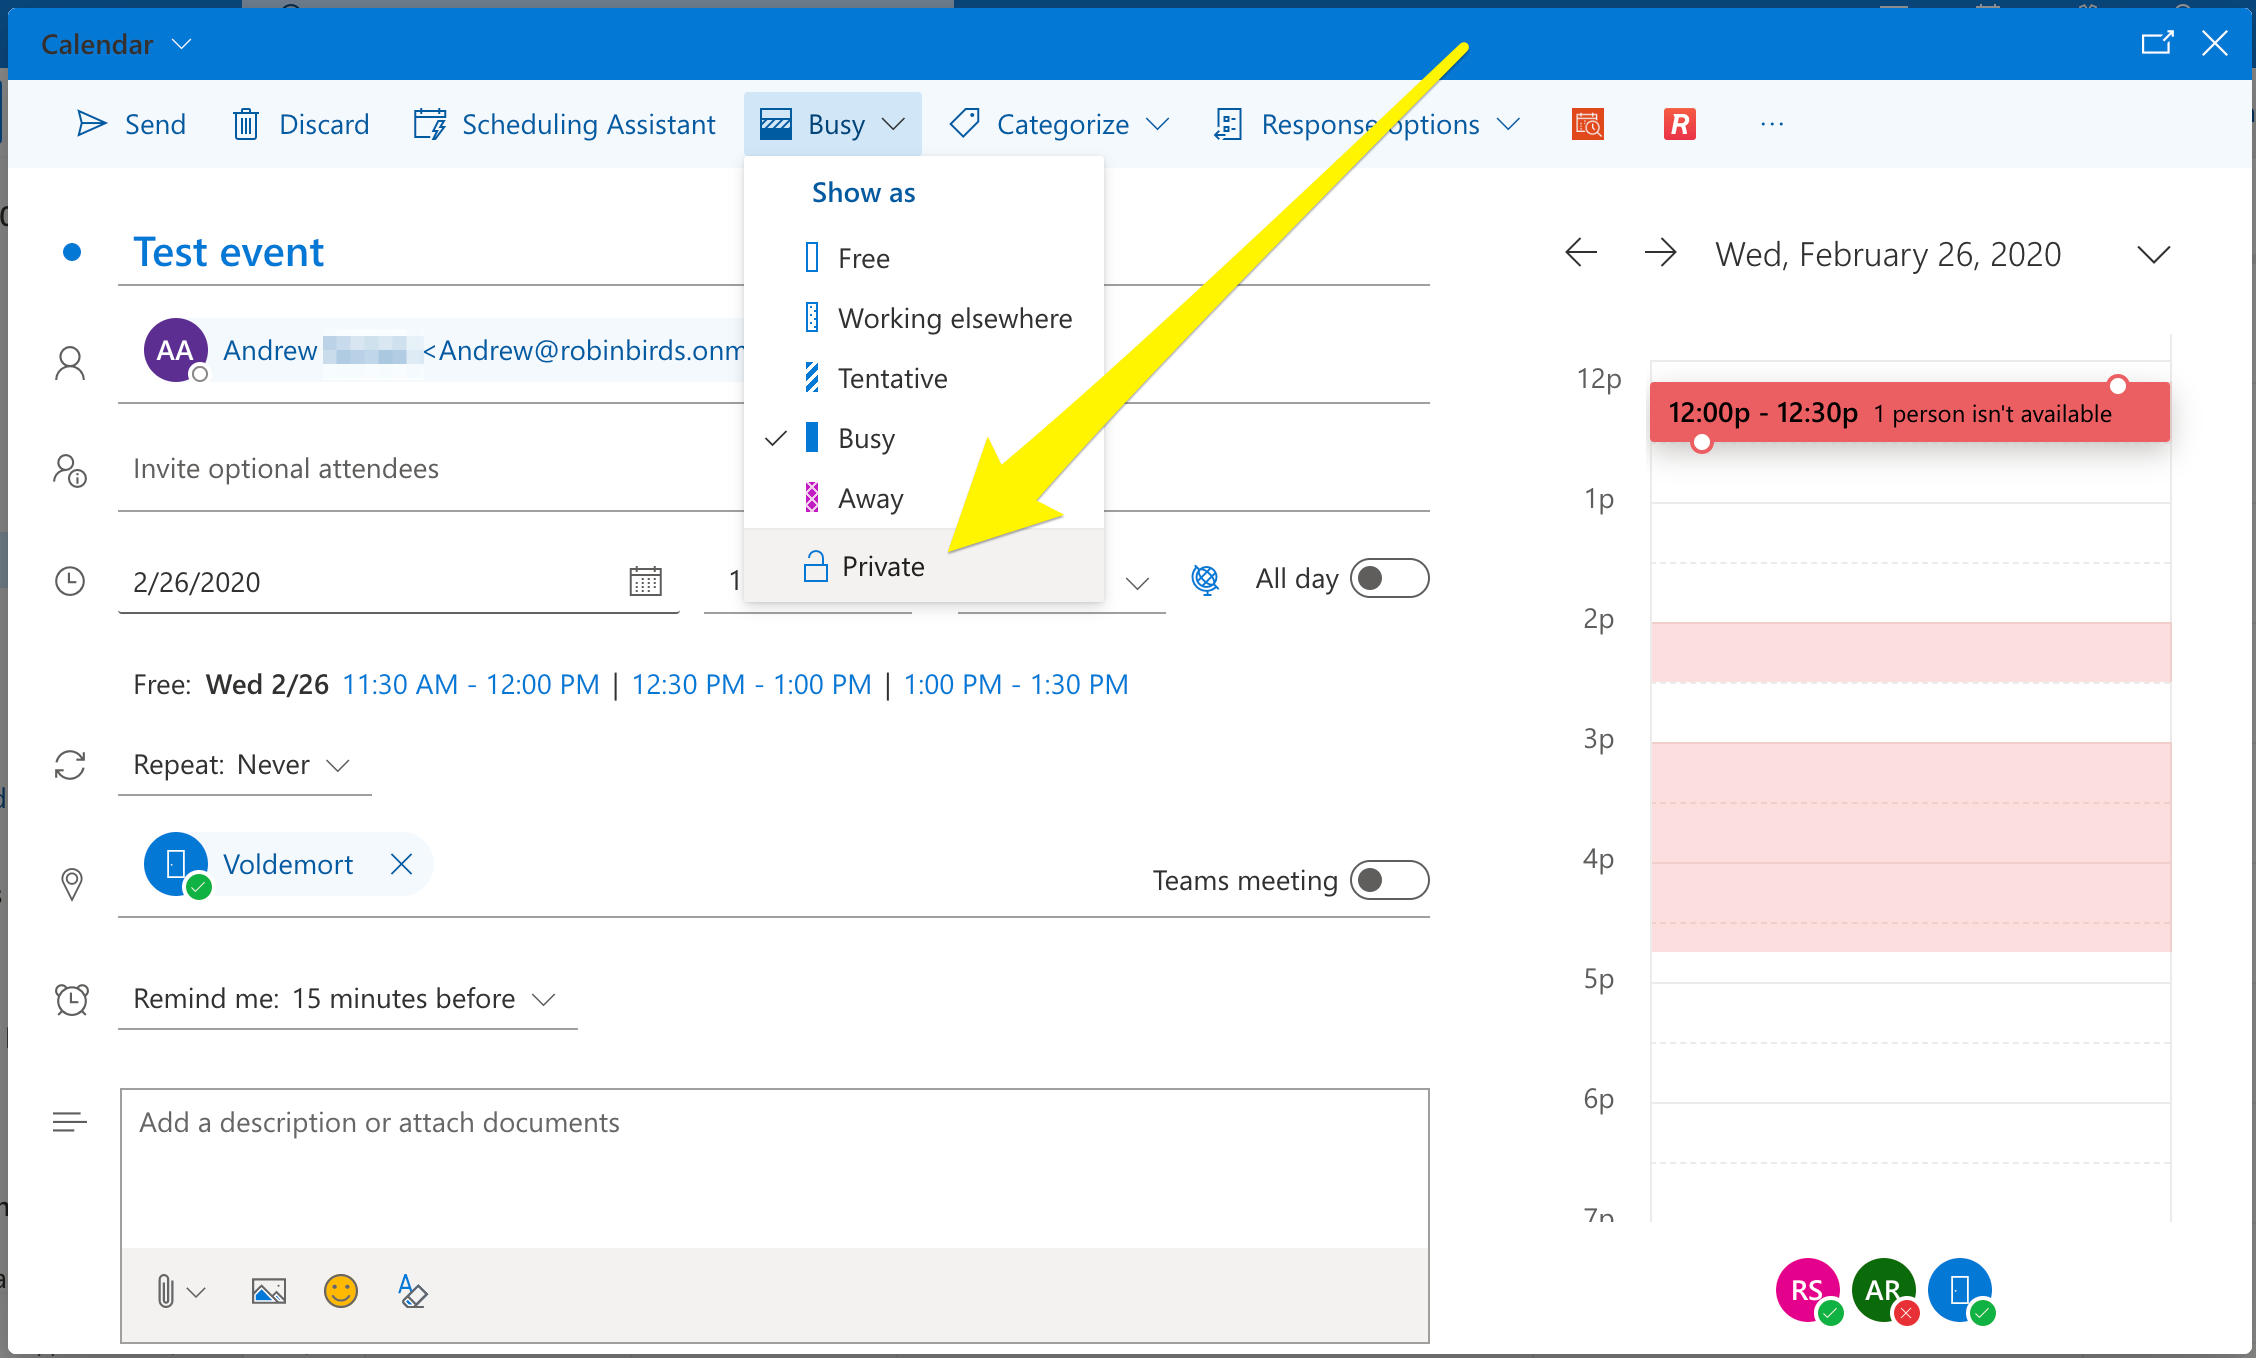
Task: Select Private in Show as menu
Action: (x=882, y=566)
